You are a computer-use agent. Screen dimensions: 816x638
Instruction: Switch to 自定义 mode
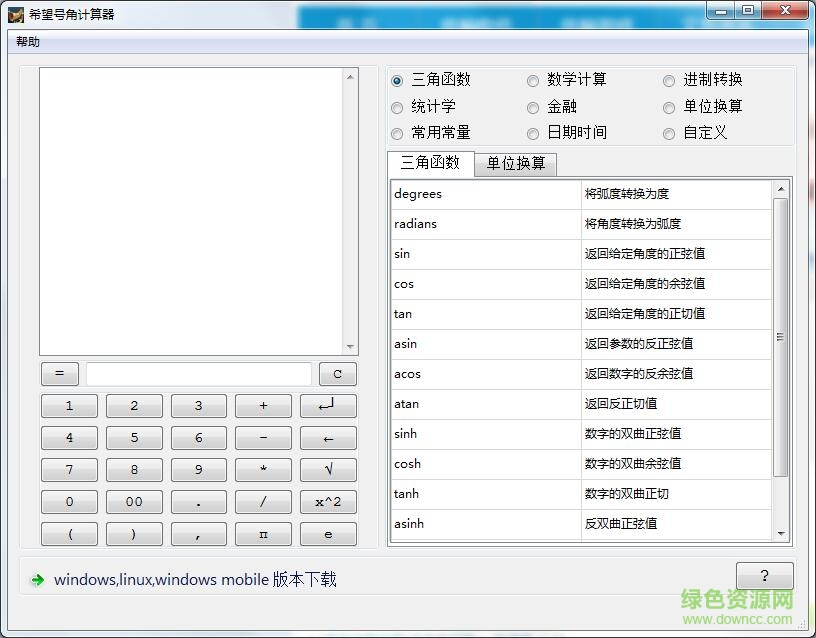669,133
